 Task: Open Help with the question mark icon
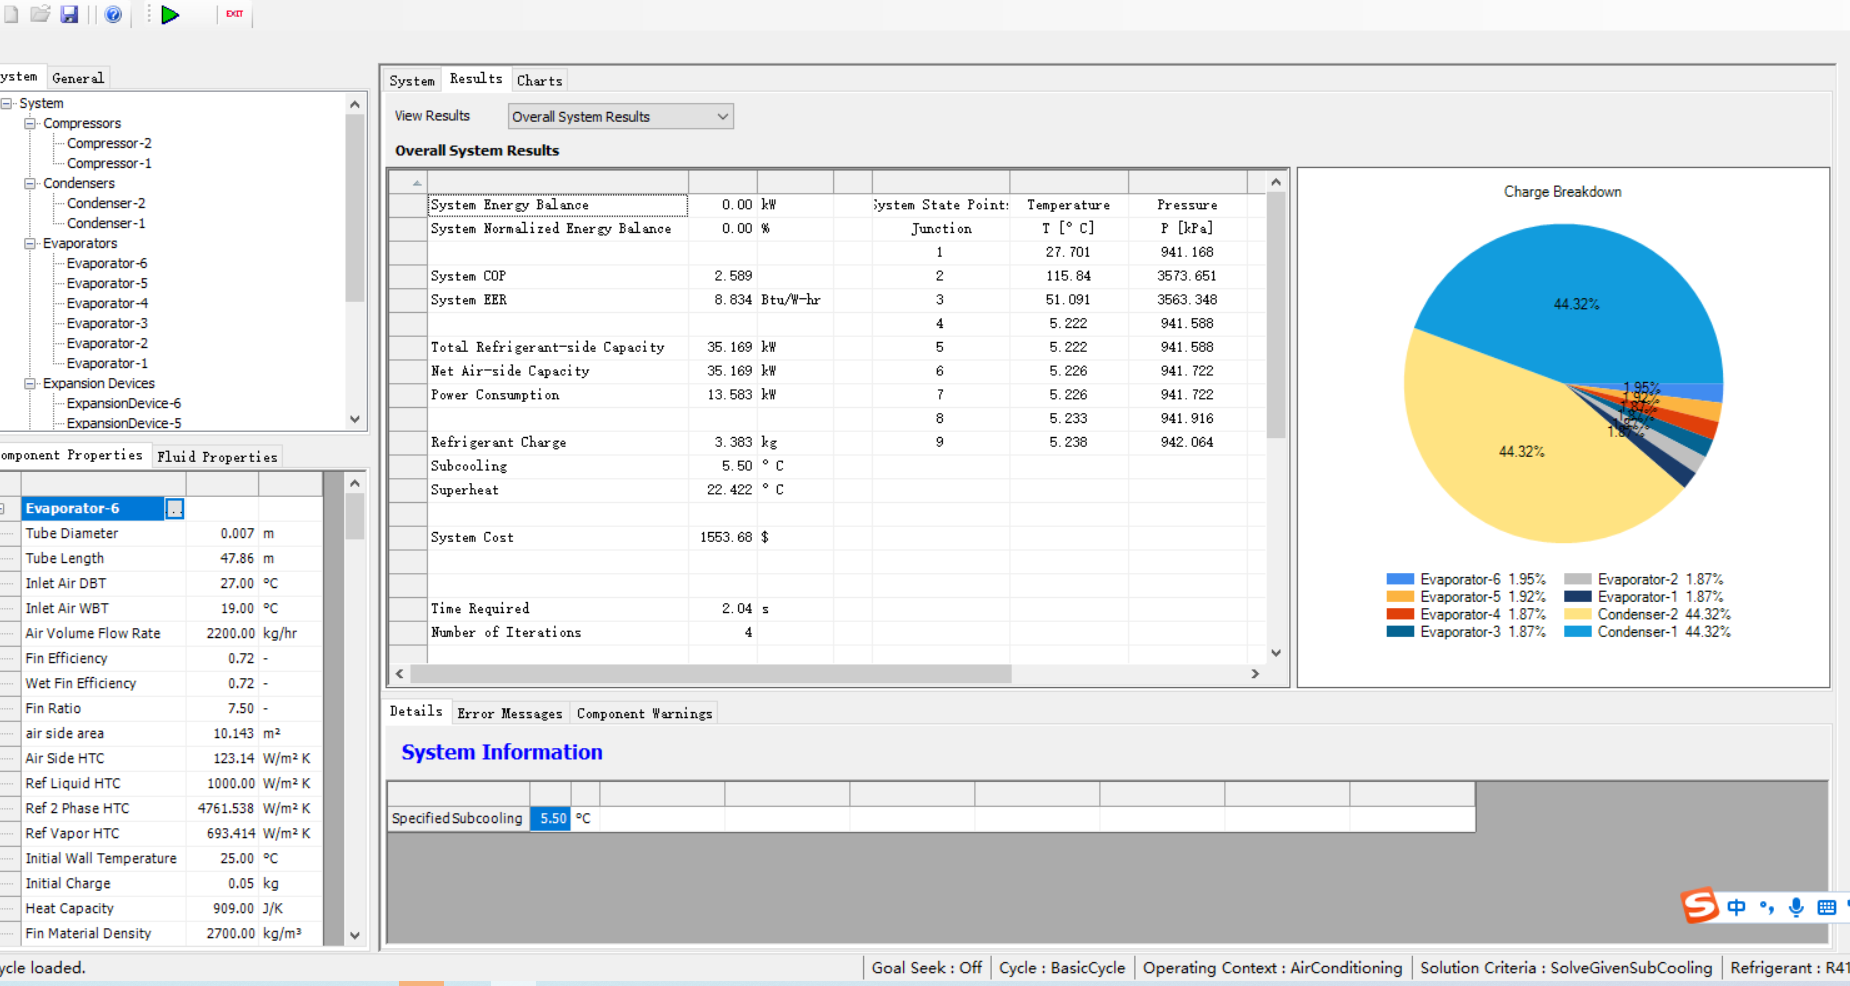(113, 14)
